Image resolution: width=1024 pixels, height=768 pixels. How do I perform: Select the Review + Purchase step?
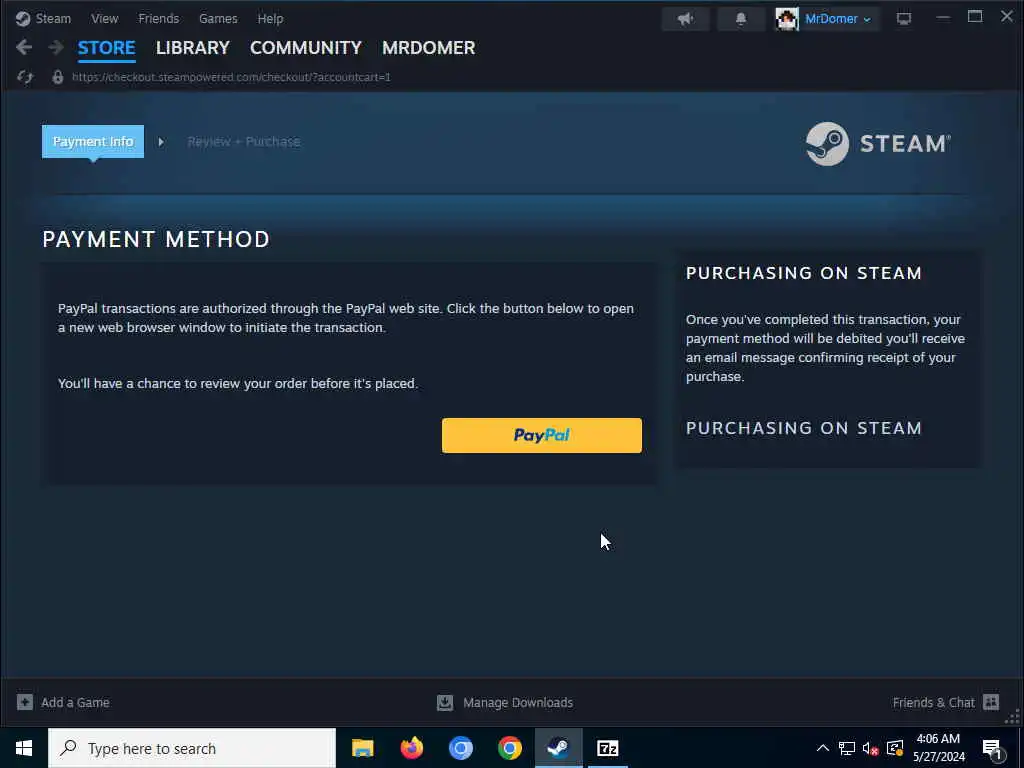pyautogui.click(x=244, y=141)
